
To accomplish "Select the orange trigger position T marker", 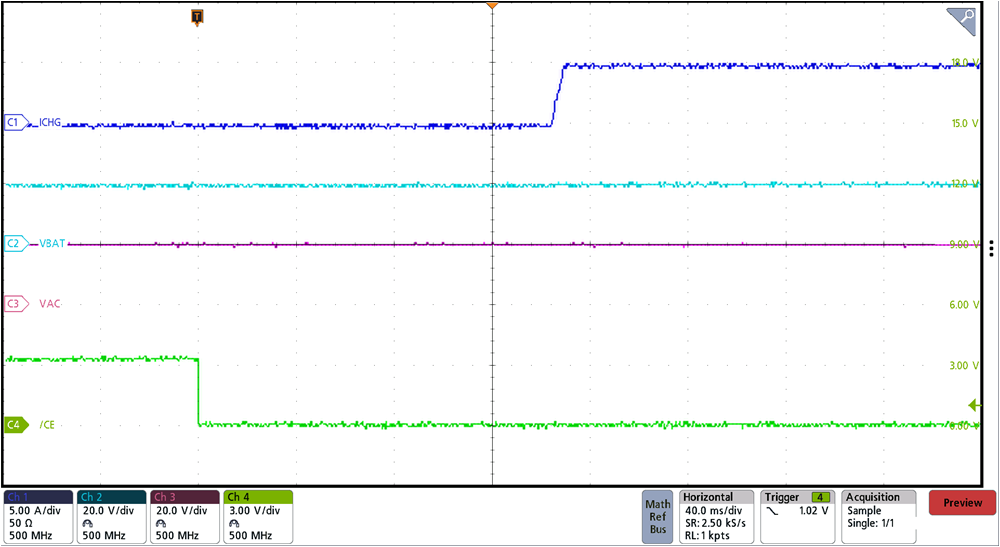I will (x=197, y=17).
